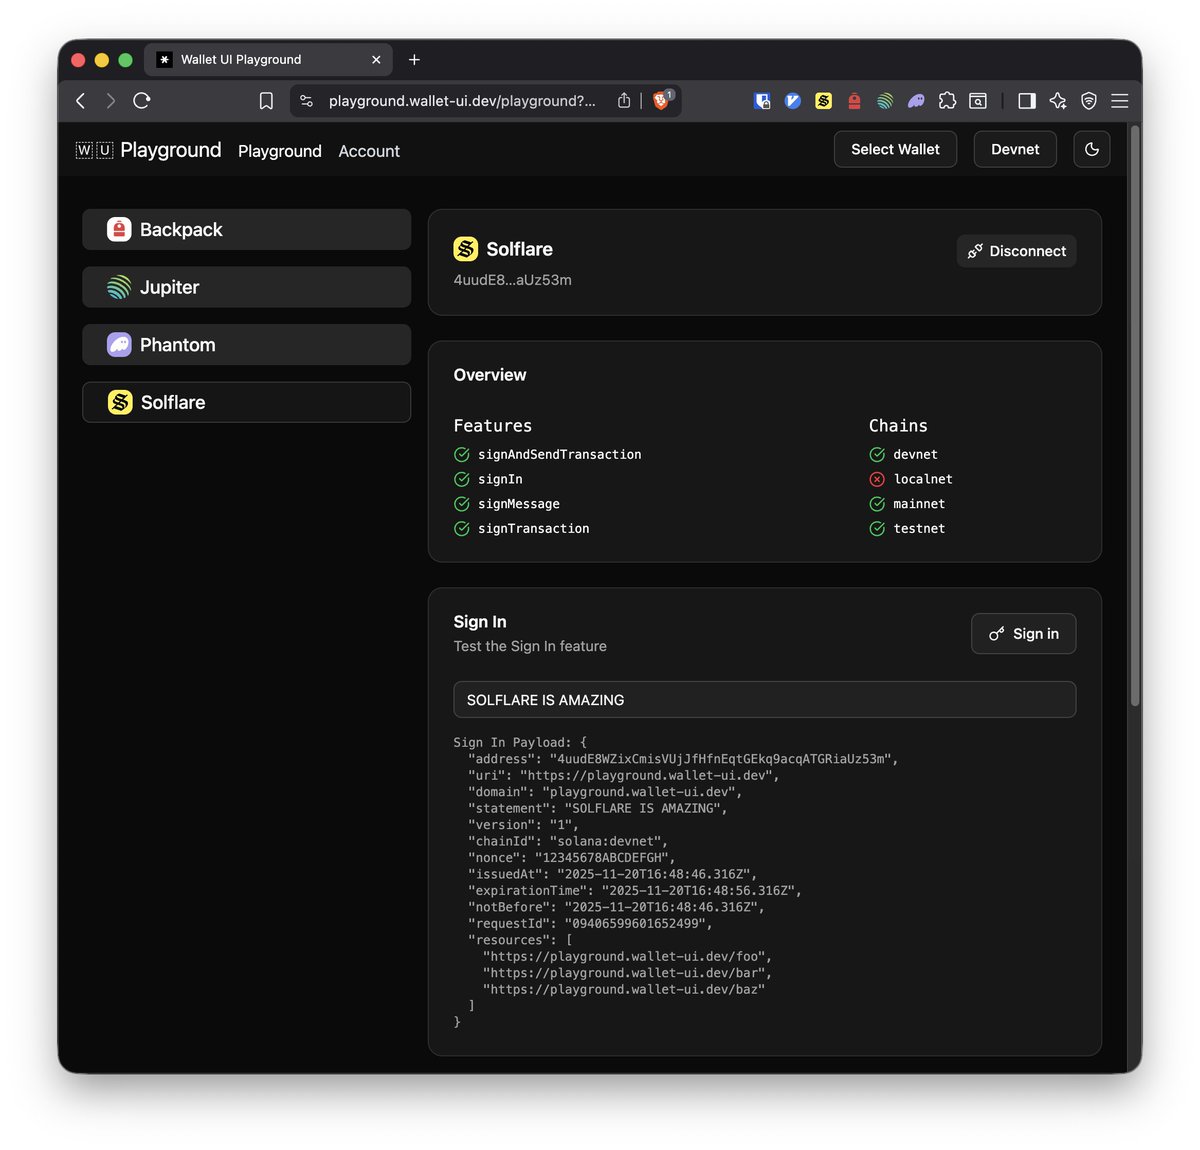Open the Brave VPN shield icon
The width and height of the screenshot is (1200, 1150).
click(x=1089, y=100)
